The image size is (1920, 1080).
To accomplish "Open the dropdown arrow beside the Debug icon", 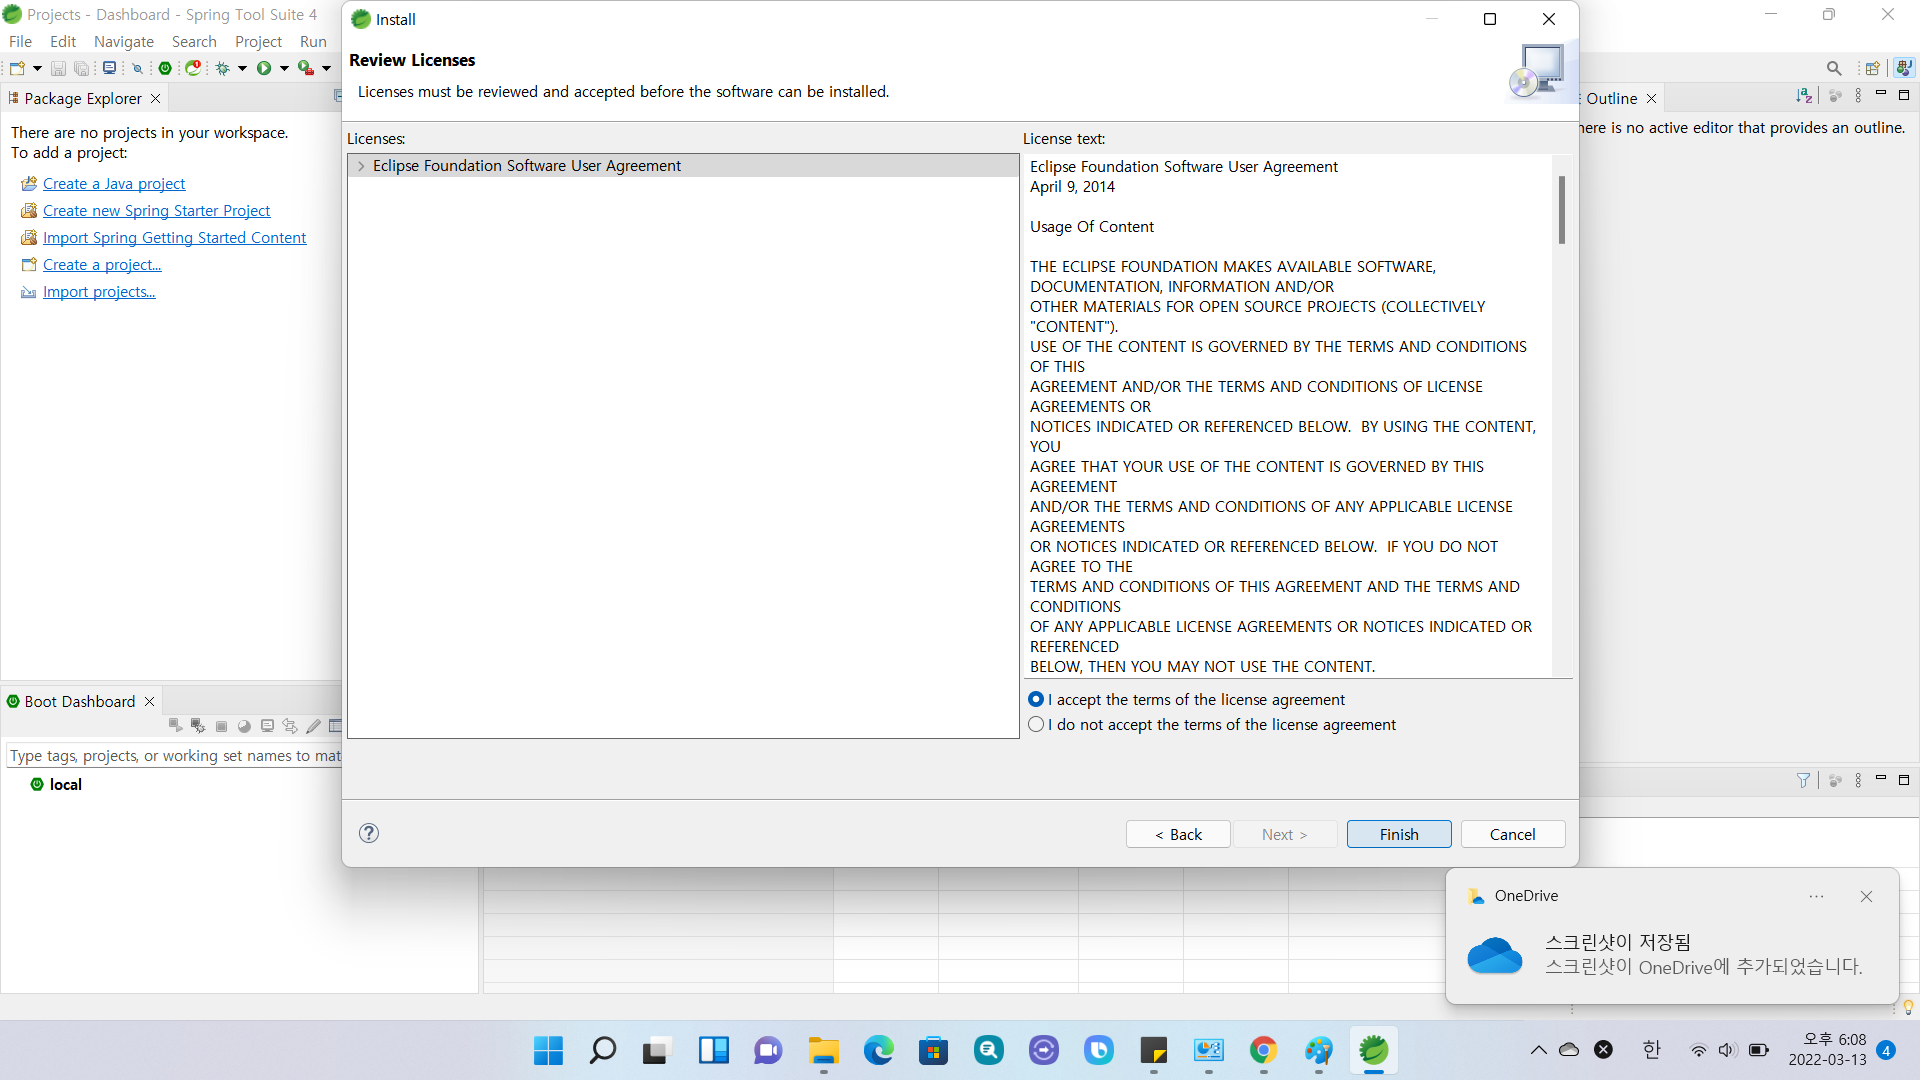I will 242,68.
